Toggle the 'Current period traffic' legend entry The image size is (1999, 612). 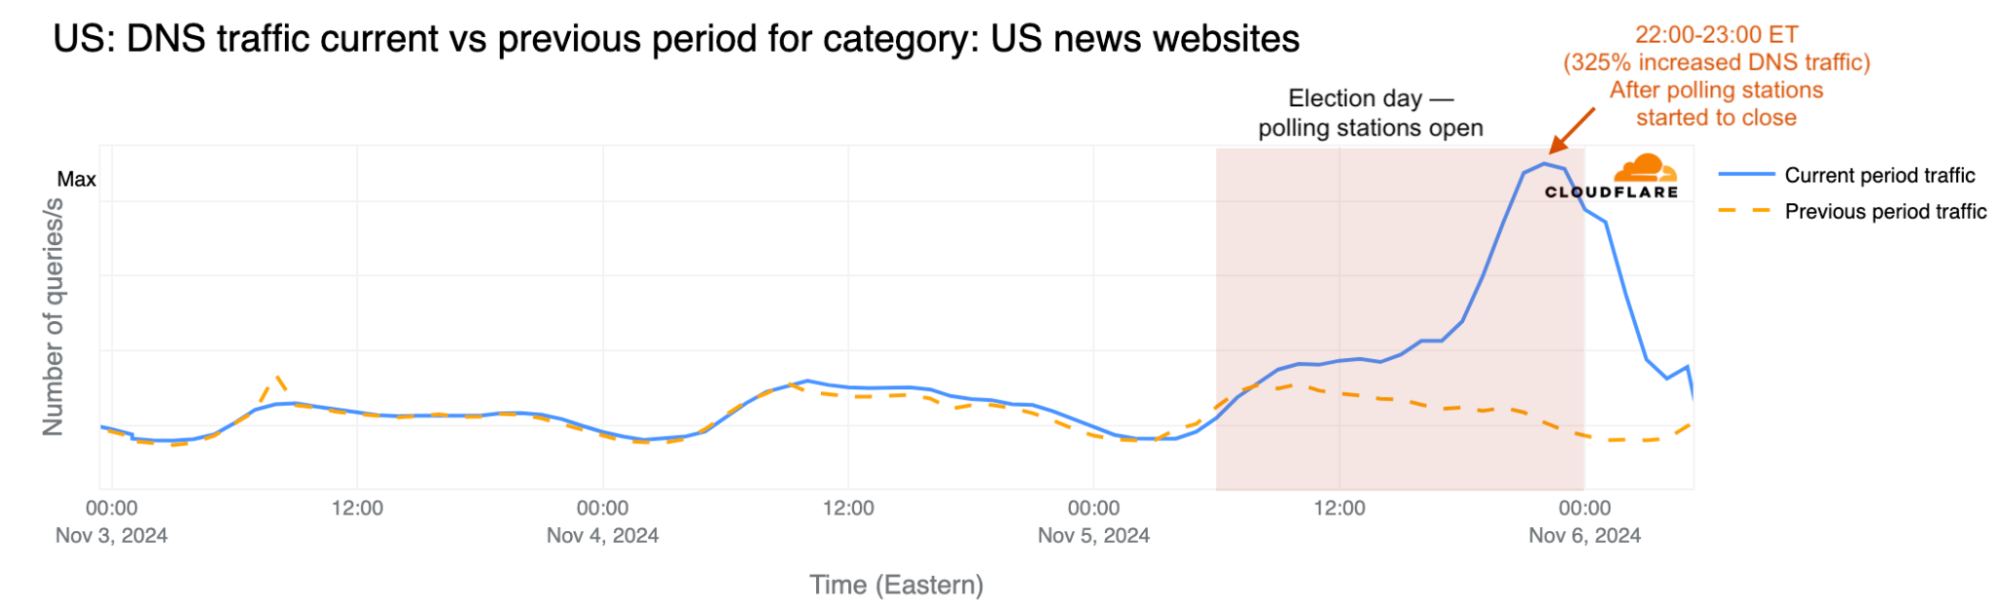coord(1879,175)
